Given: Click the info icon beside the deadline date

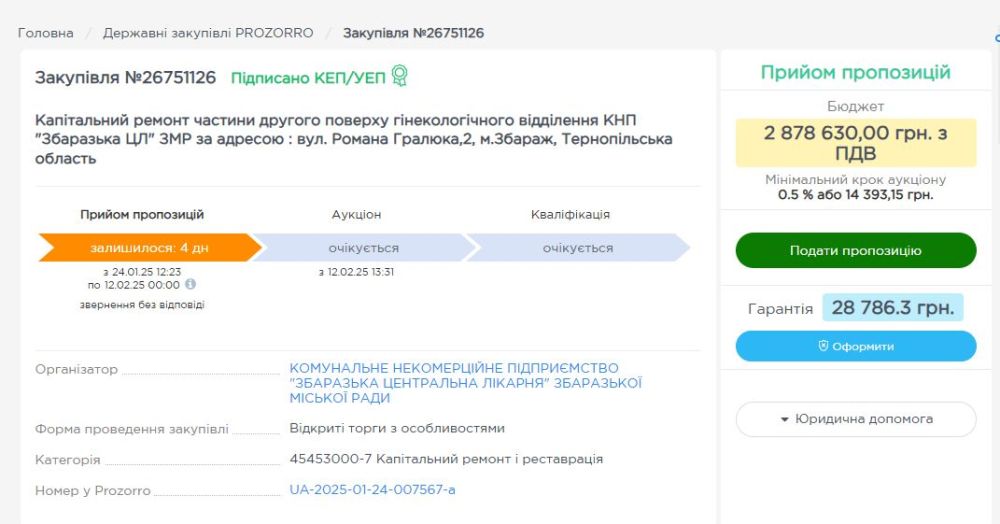Looking at the screenshot, I should click(x=190, y=285).
